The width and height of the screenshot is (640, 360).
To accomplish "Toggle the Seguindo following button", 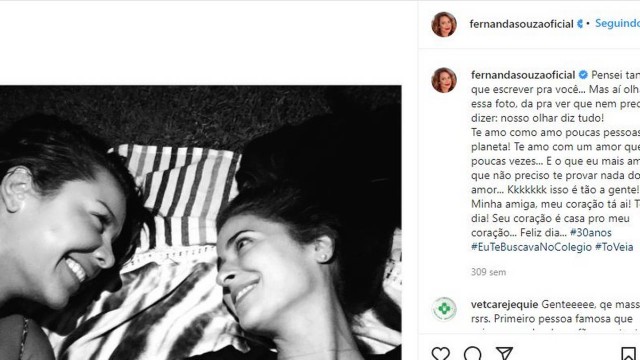I will tap(617, 24).
